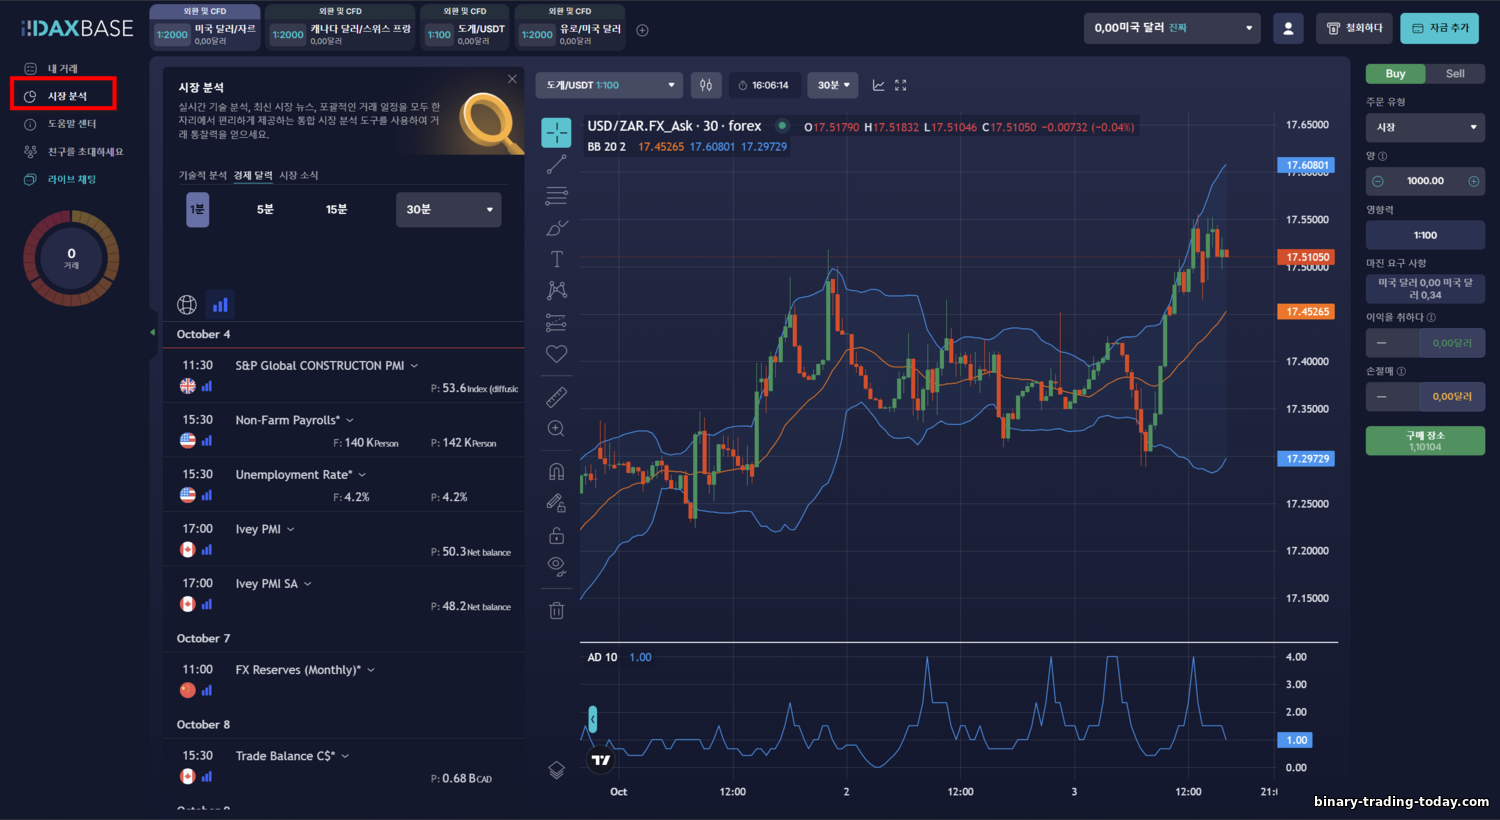Click the 1:100 leverage field
This screenshot has width=1500, height=820.
point(1425,235)
